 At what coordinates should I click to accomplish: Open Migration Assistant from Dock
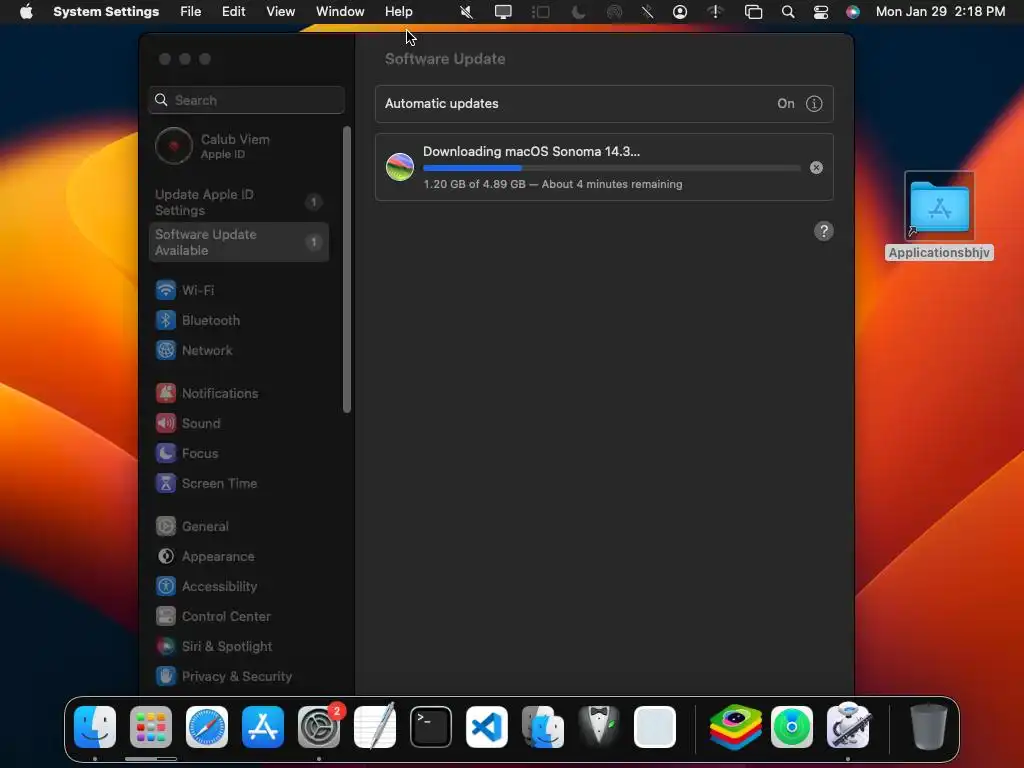click(x=543, y=727)
